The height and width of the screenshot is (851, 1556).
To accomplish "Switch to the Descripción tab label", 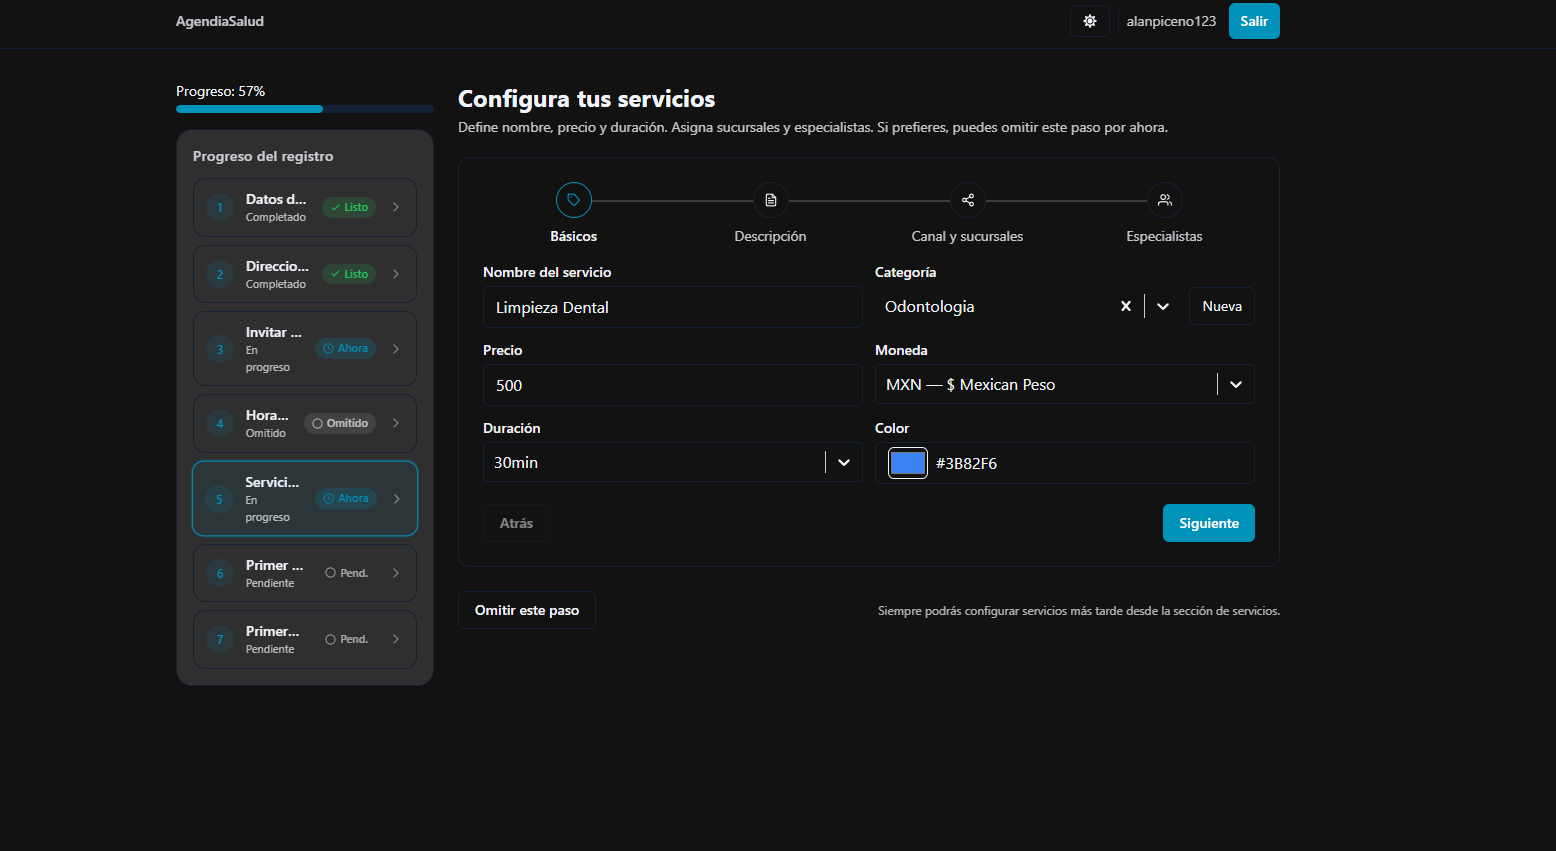I will coord(770,236).
